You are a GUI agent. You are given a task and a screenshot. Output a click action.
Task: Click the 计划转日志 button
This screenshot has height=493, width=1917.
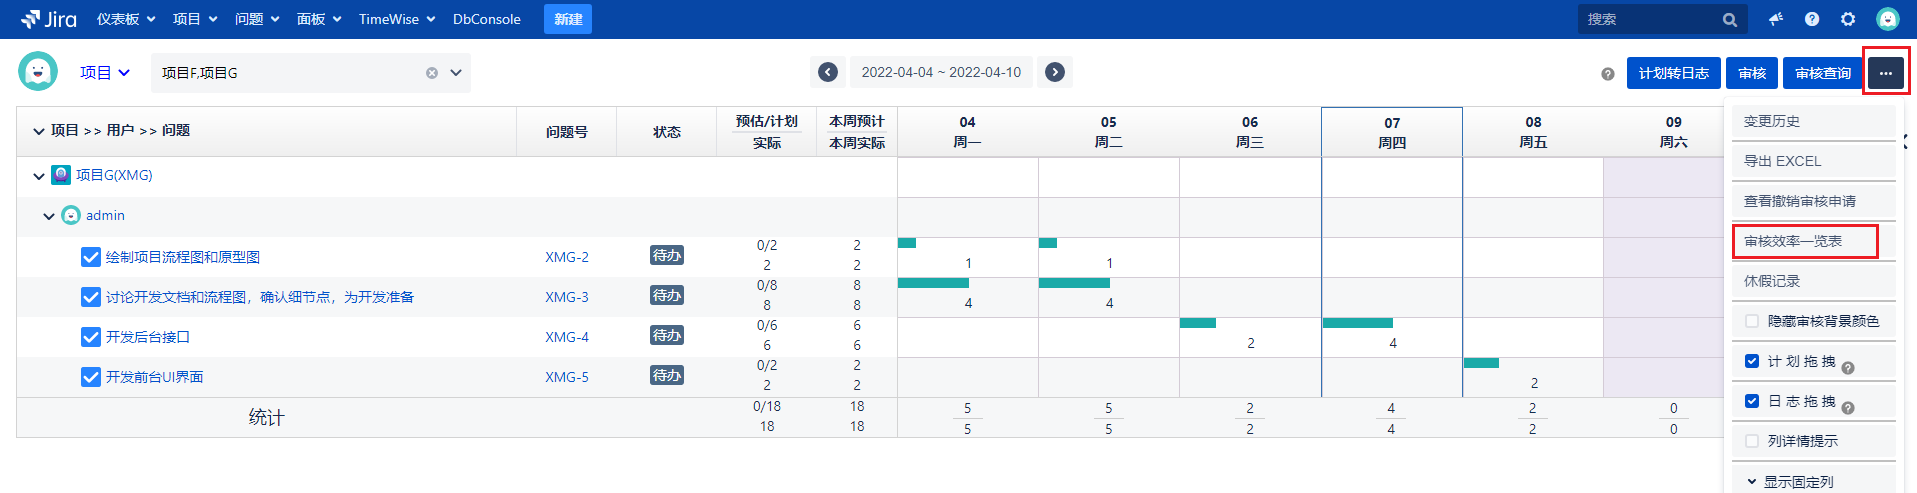1673,73
